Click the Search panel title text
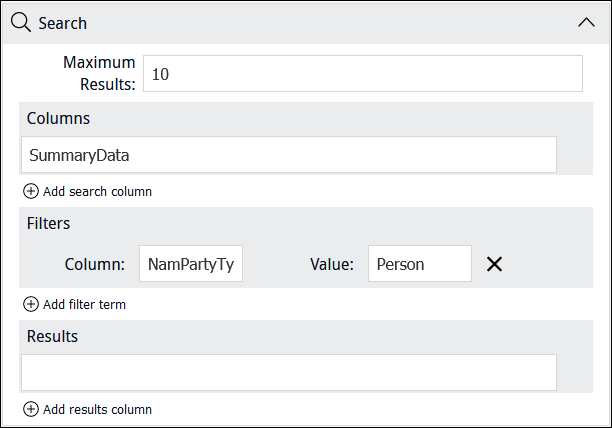Viewport: 612px width, 428px height. [x=62, y=23]
